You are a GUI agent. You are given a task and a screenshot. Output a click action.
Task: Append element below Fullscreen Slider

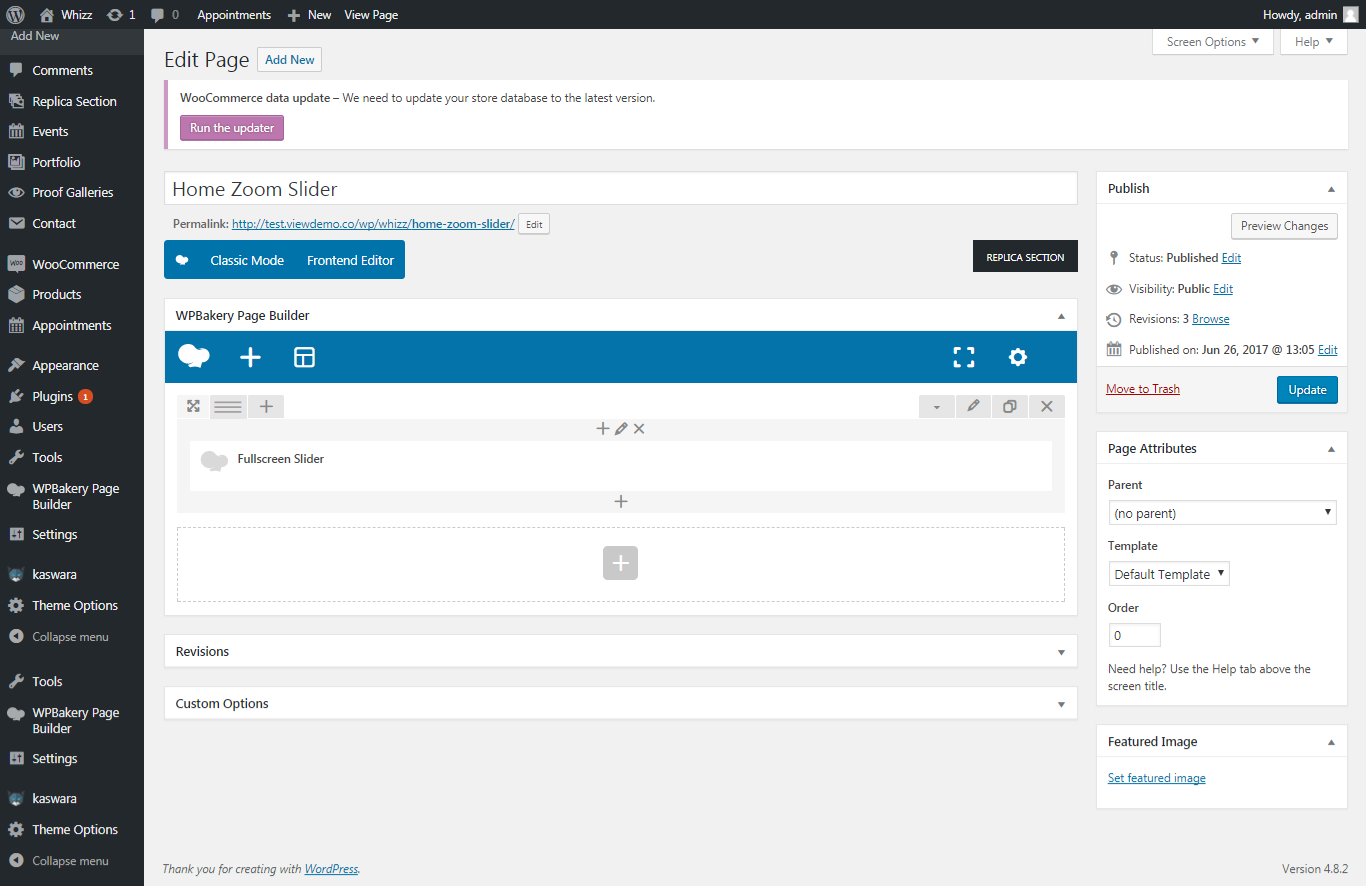(621, 501)
